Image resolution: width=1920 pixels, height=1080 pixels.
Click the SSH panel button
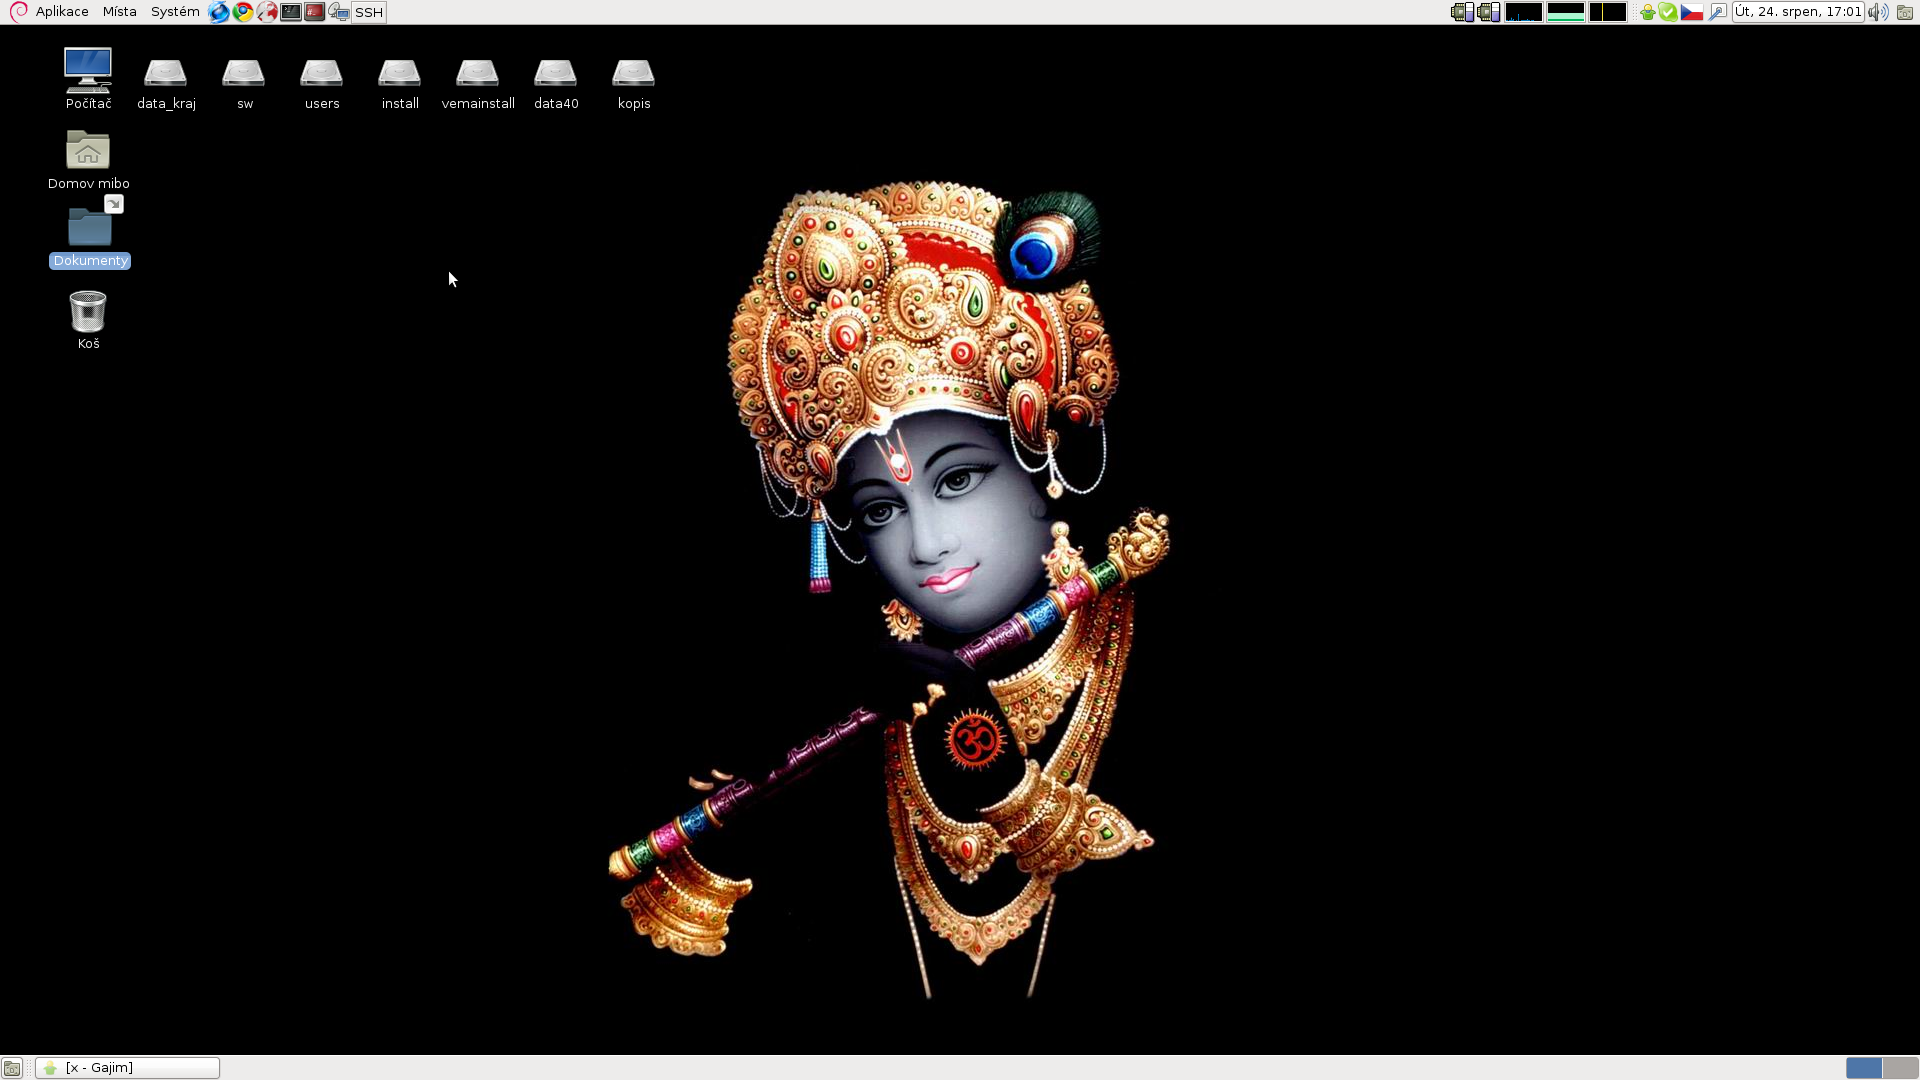point(369,12)
